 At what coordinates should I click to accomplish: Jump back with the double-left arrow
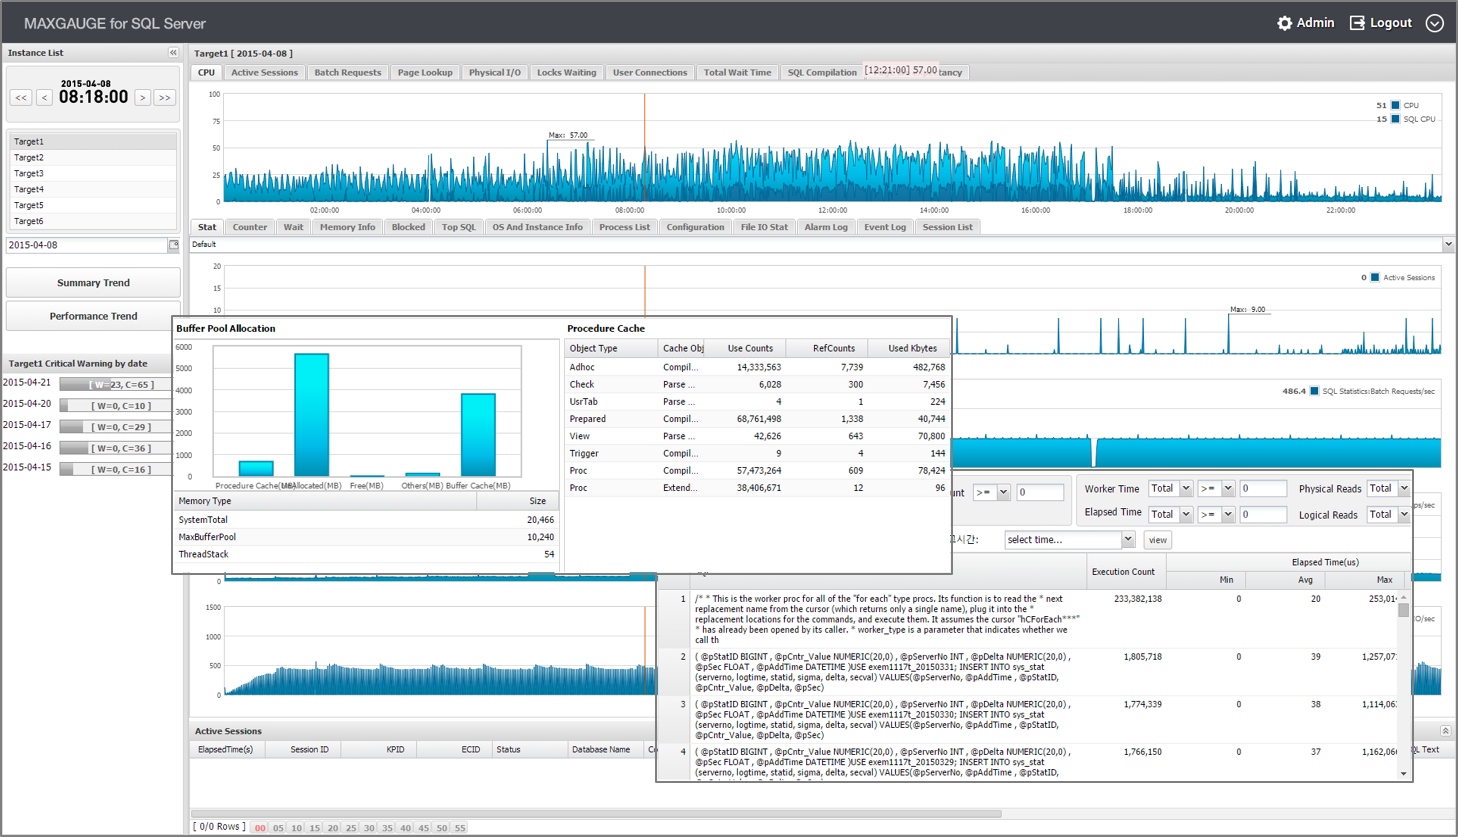click(21, 98)
